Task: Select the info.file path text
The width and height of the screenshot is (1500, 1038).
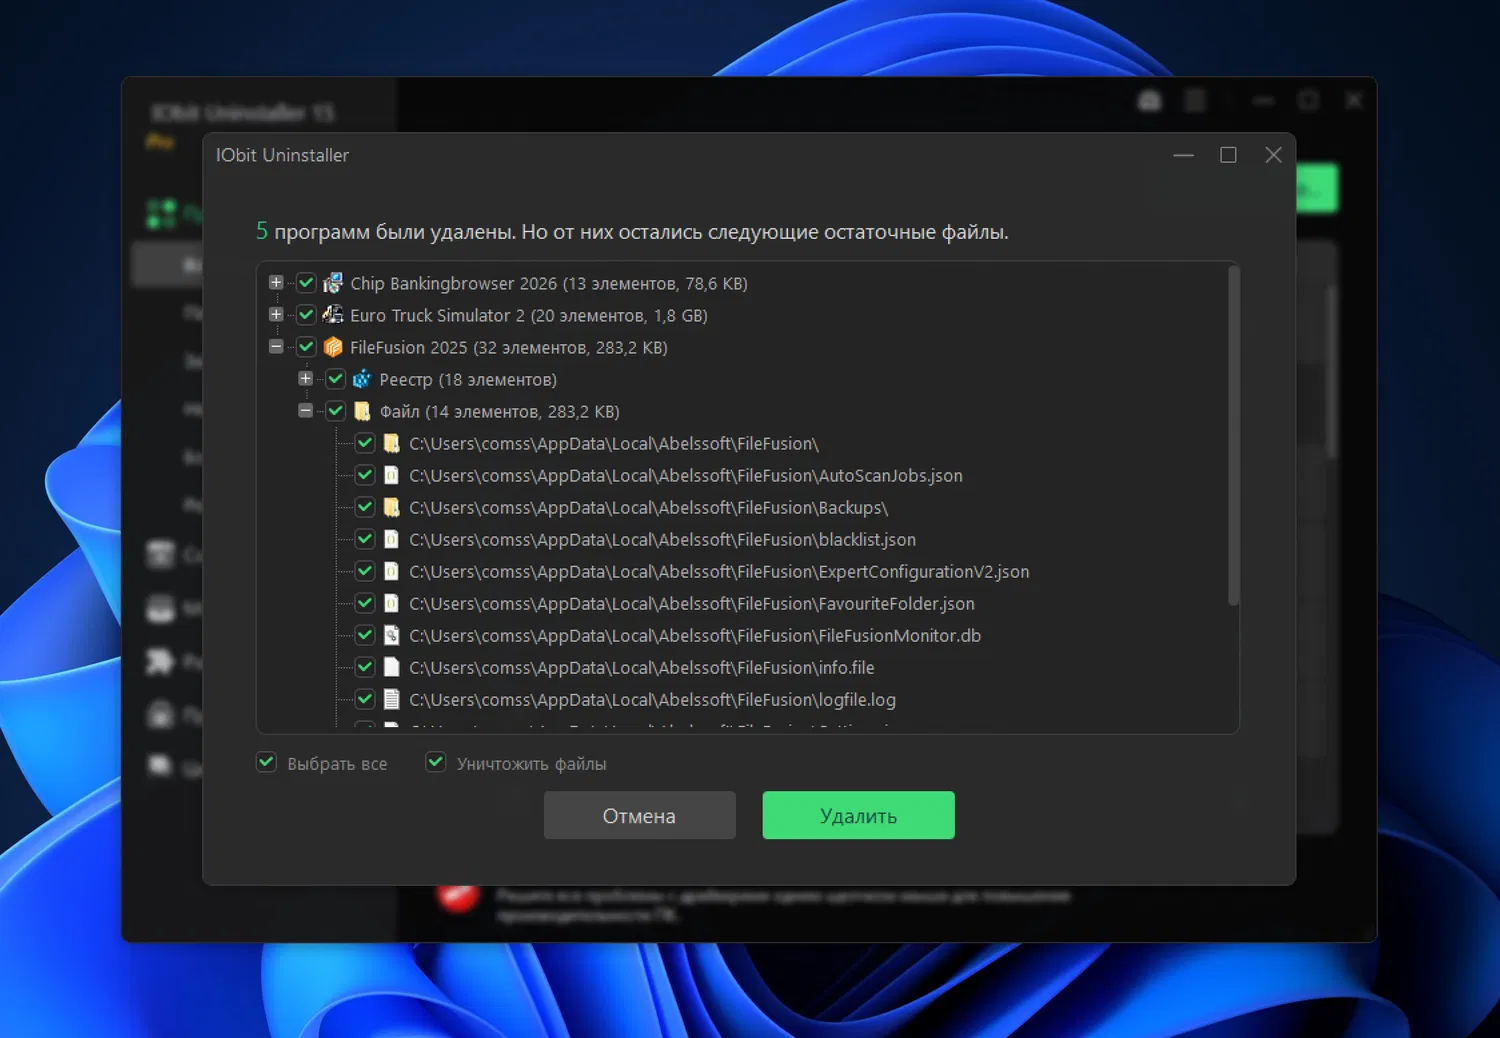Action: point(642,668)
